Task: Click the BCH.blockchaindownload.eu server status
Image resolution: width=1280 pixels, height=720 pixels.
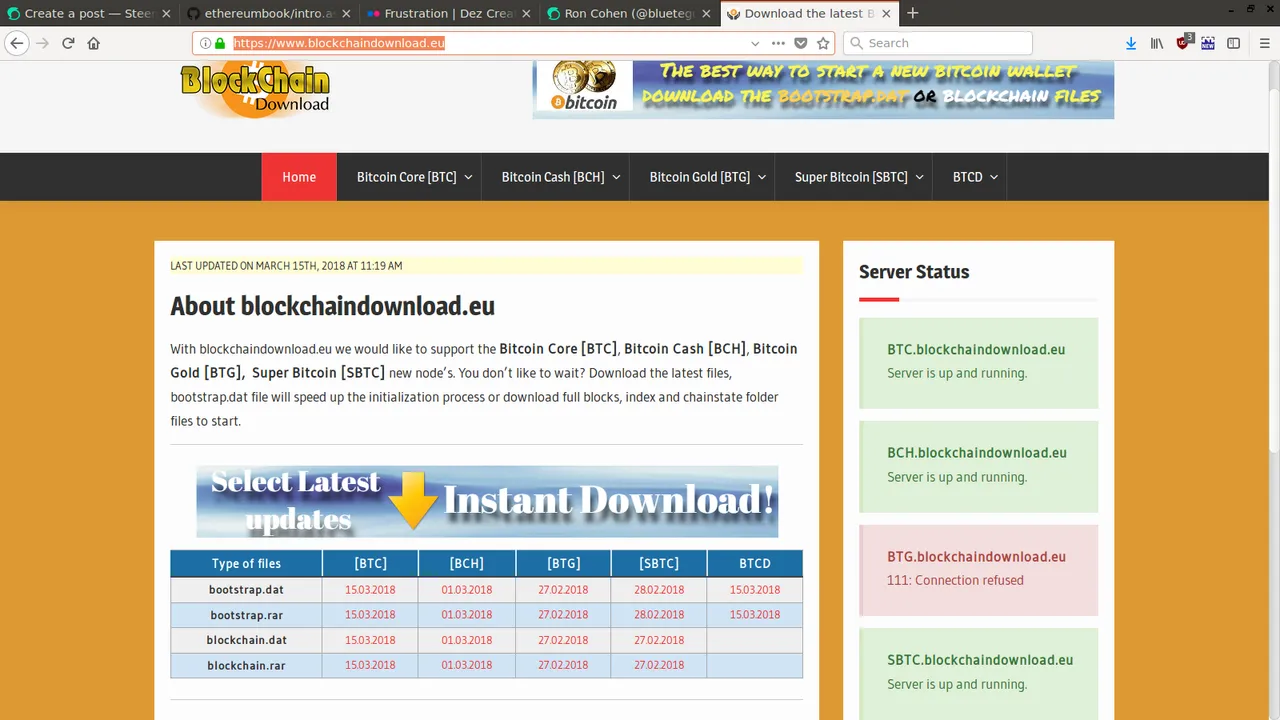Action: pos(978,466)
